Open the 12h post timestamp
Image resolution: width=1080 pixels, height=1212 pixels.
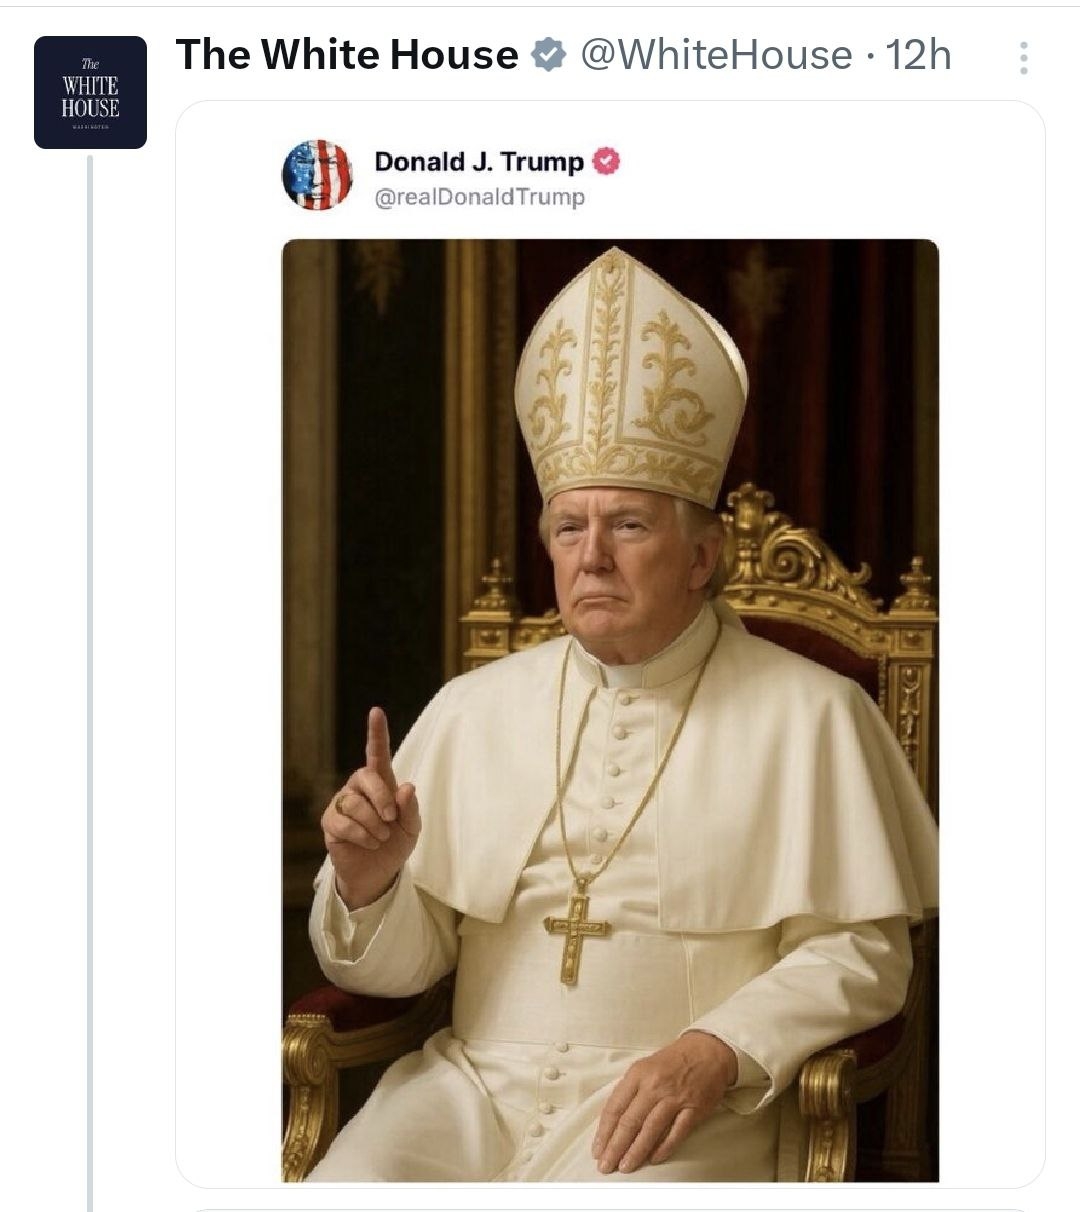(918, 55)
